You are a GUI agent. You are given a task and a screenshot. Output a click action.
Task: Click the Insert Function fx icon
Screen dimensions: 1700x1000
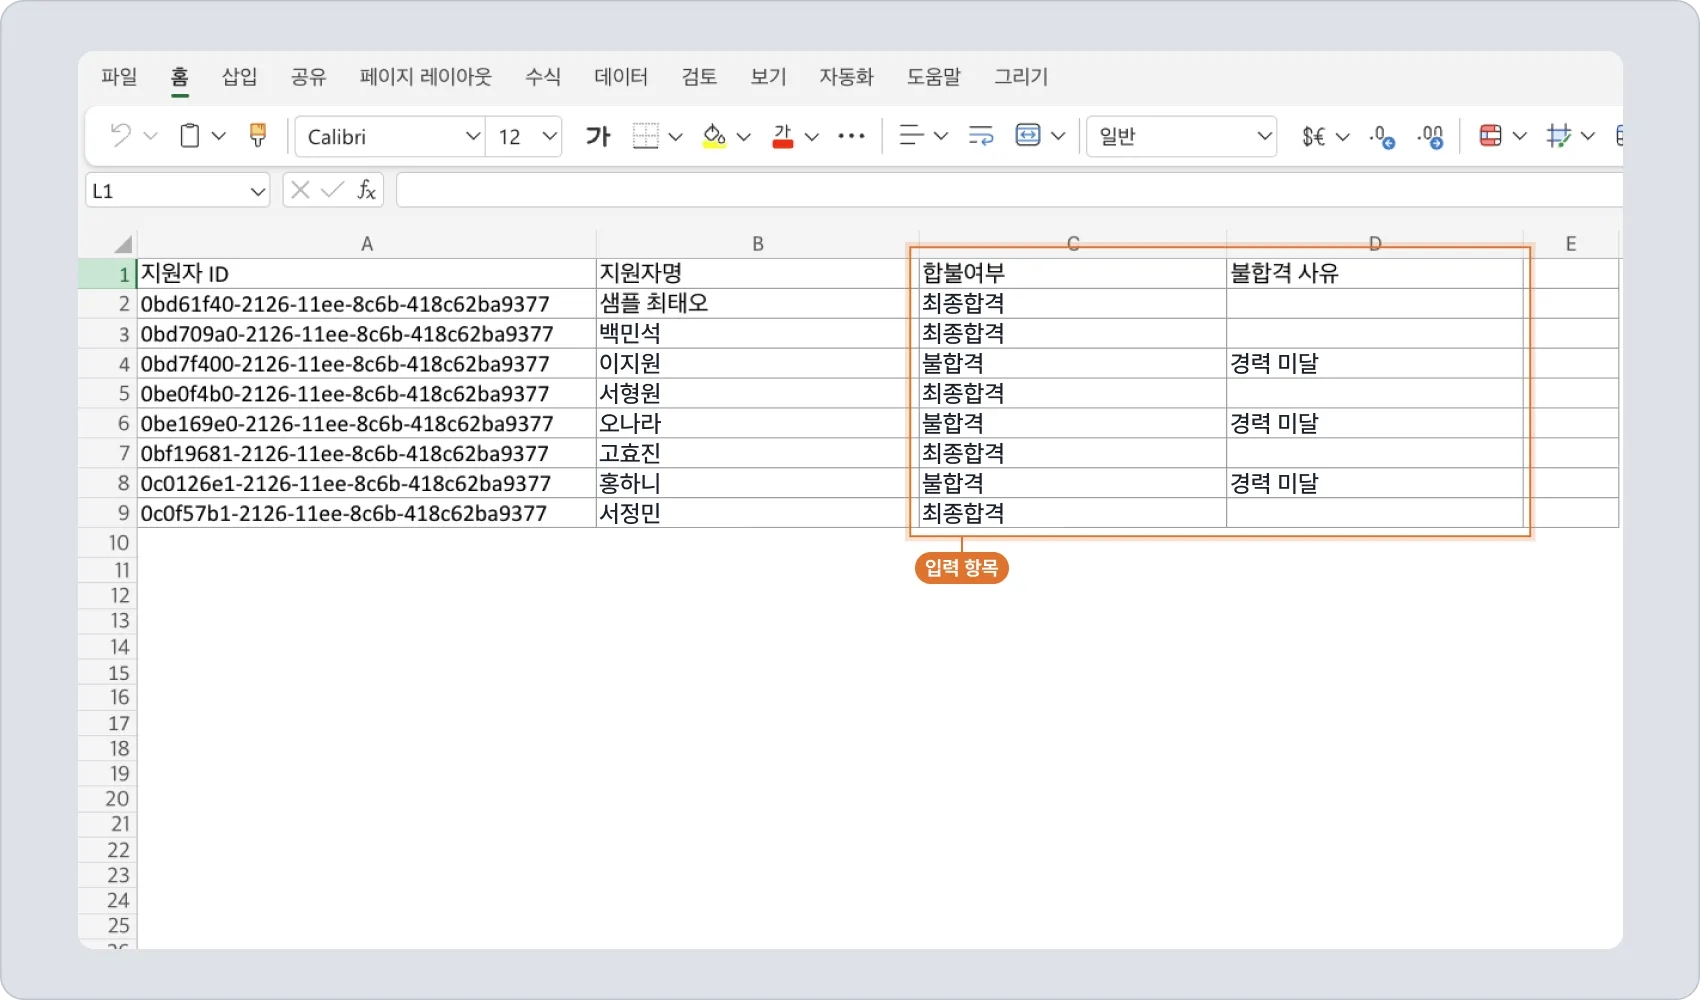(366, 190)
